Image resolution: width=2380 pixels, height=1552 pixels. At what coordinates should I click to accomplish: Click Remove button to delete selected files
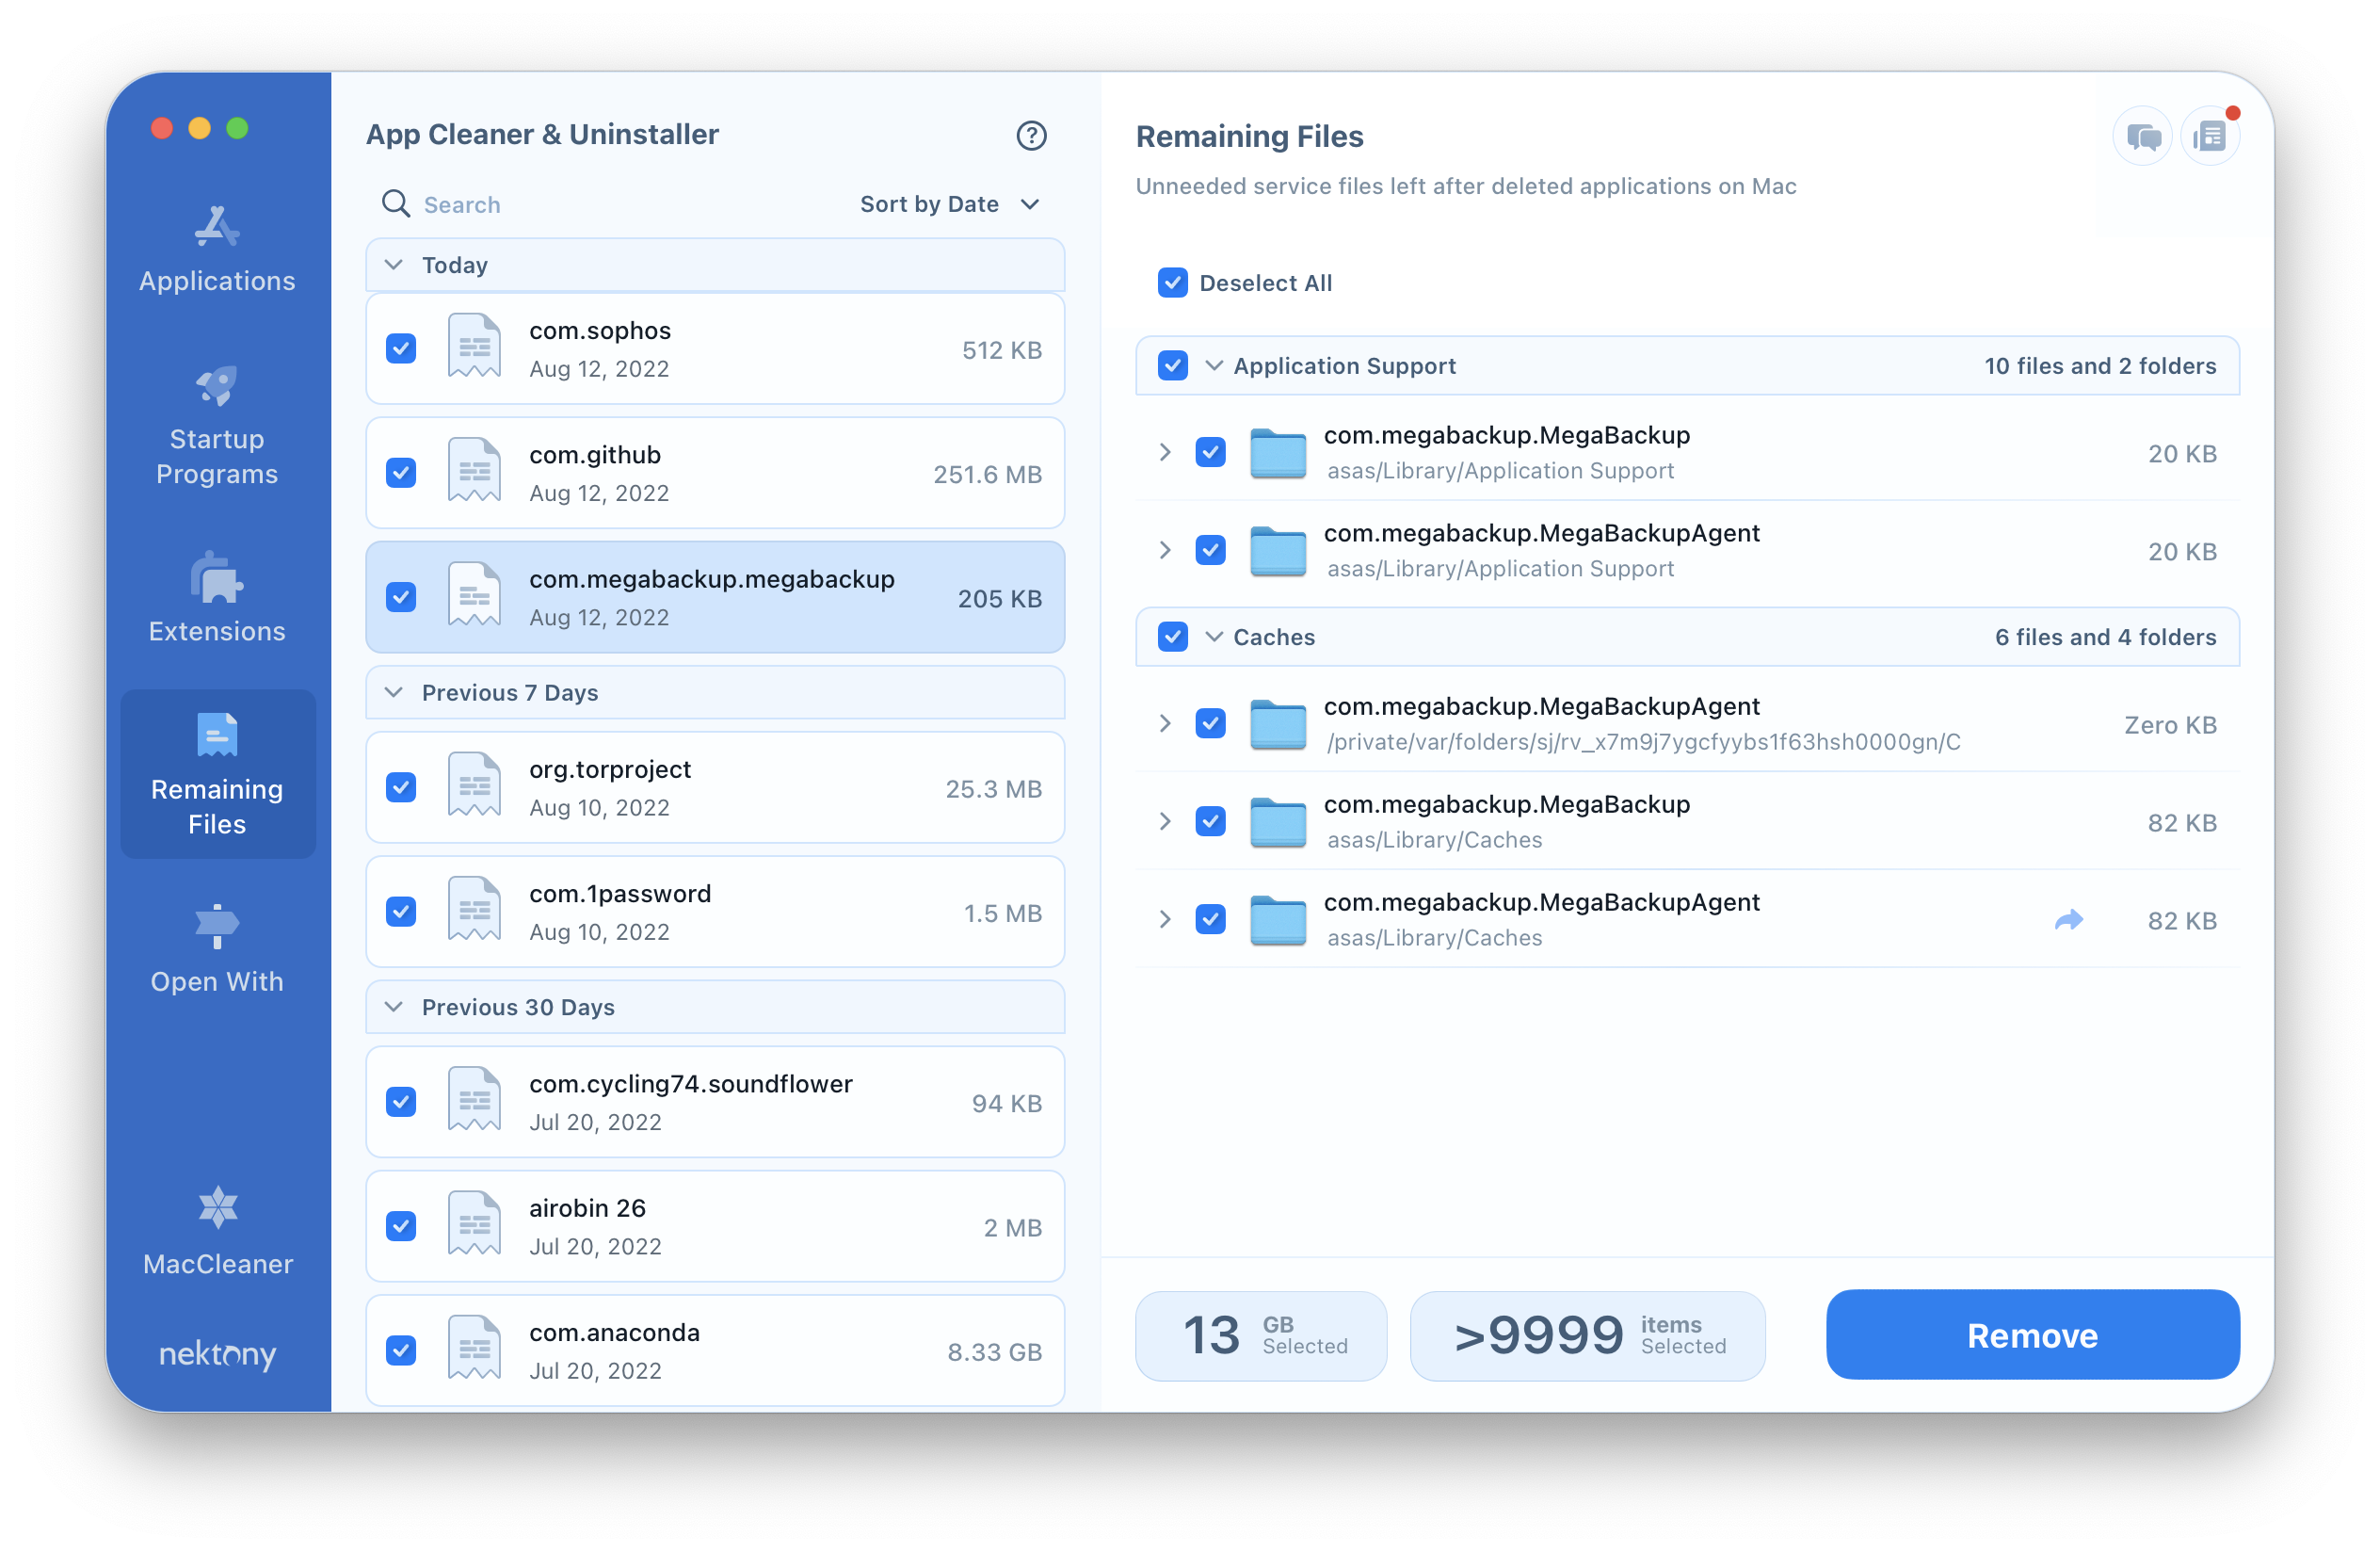click(x=2032, y=1336)
